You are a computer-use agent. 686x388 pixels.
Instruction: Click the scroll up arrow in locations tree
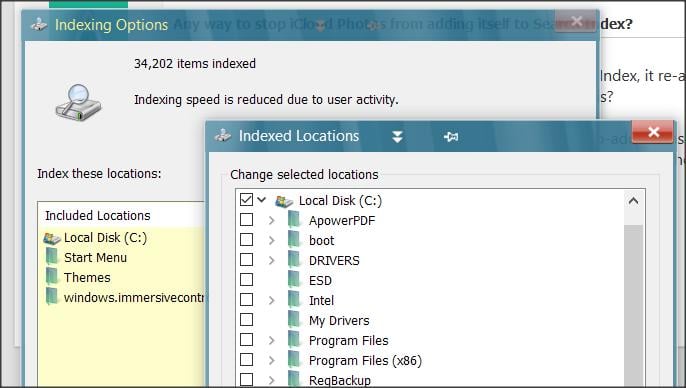coord(633,201)
